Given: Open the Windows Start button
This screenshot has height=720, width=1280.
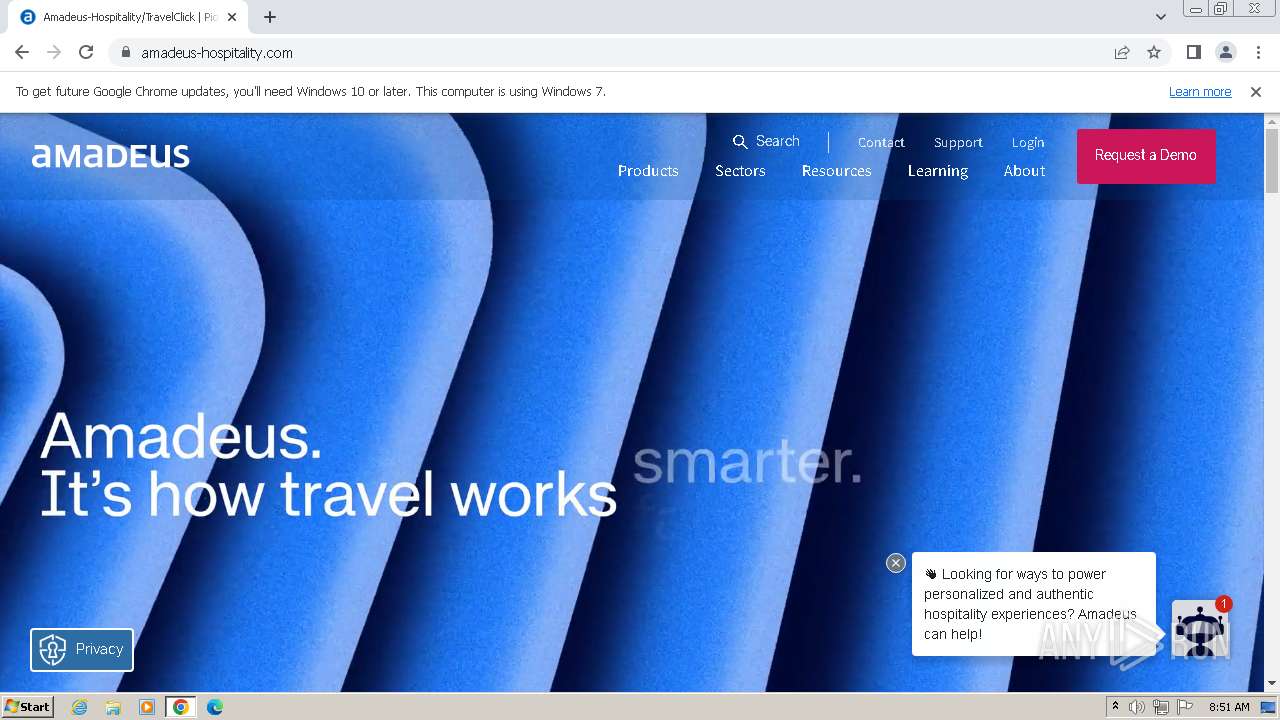Looking at the screenshot, I should pos(27,706).
